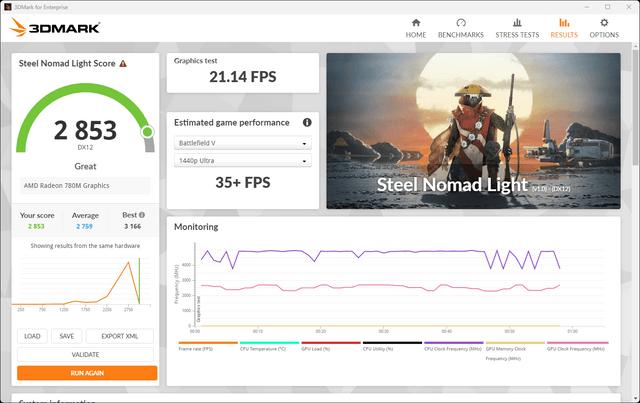Click the Monitoring heading
The image size is (640, 403).
196,227
